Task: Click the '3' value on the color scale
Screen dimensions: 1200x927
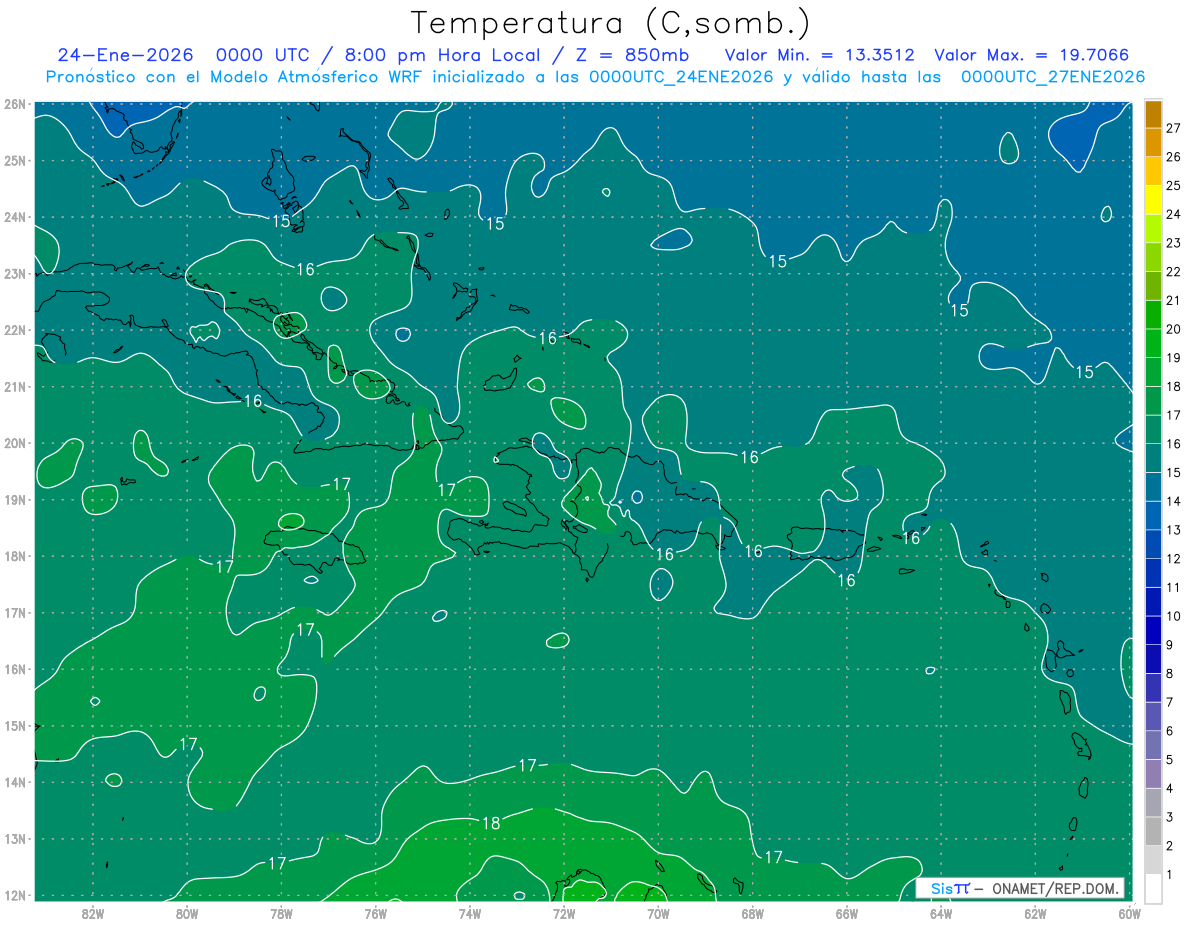Action: coord(1170,817)
